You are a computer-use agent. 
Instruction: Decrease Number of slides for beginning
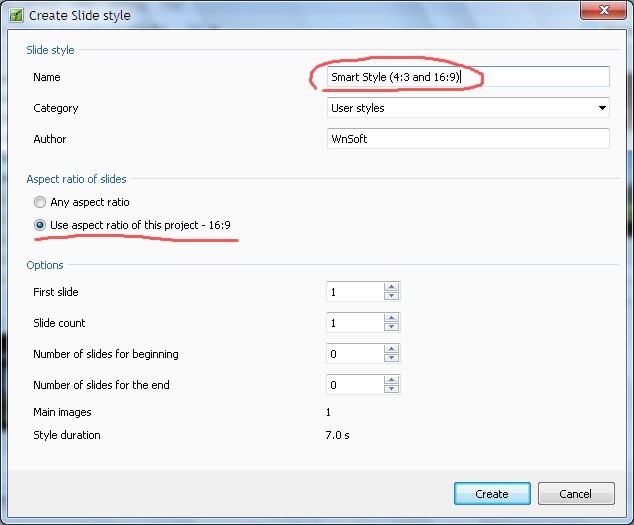click(x=391, y=358)
